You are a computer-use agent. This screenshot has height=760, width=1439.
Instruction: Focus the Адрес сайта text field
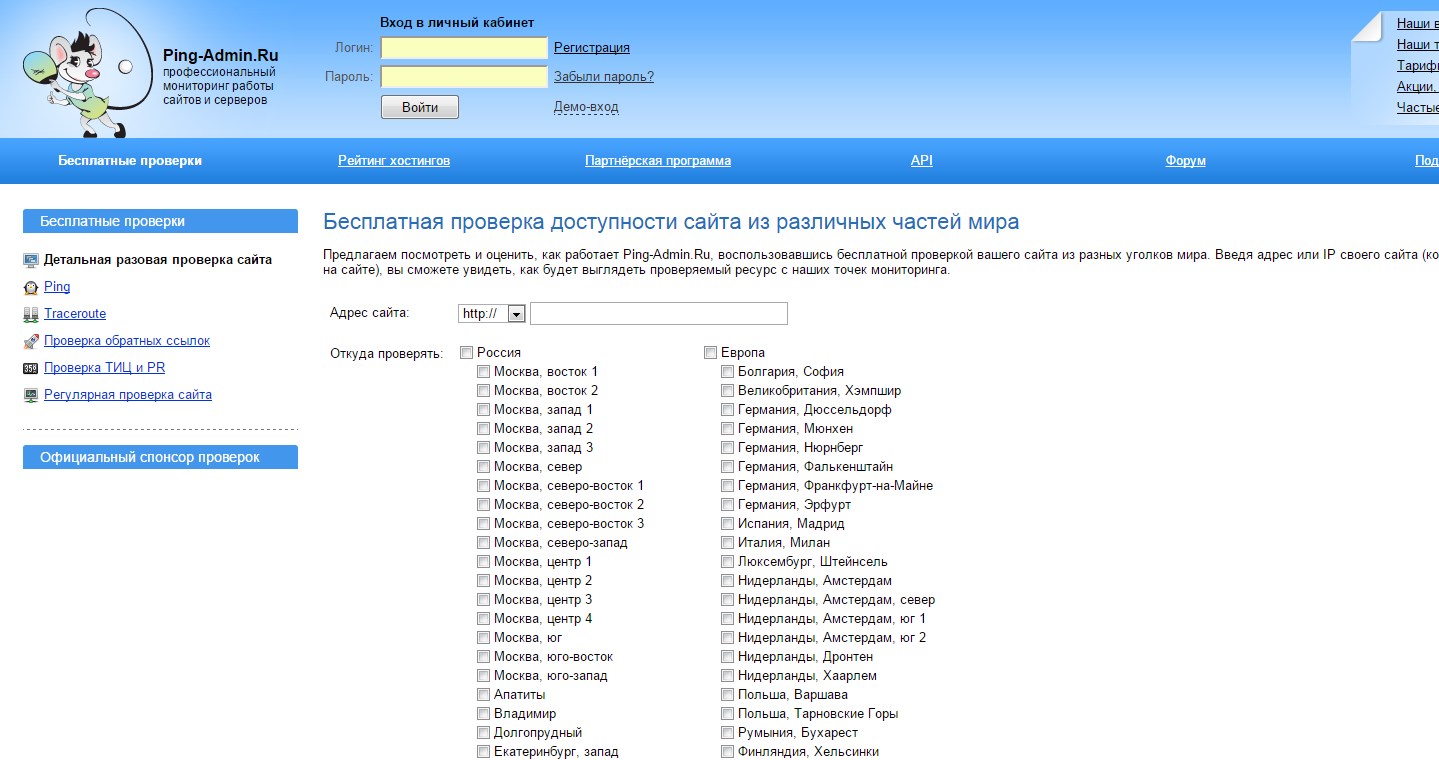click(x=659, y=314)
